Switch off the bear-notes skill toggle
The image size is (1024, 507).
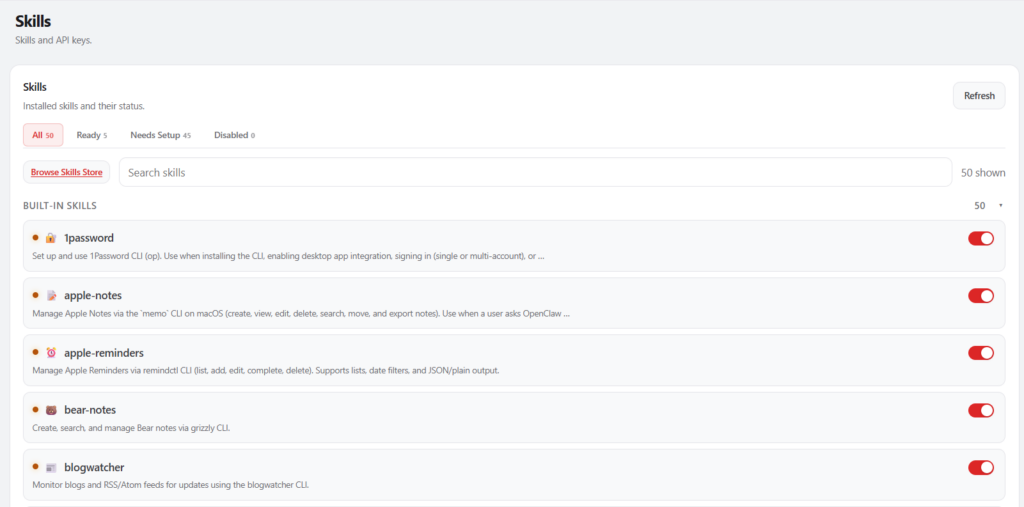pyautogui.click(x=980, y=410)
